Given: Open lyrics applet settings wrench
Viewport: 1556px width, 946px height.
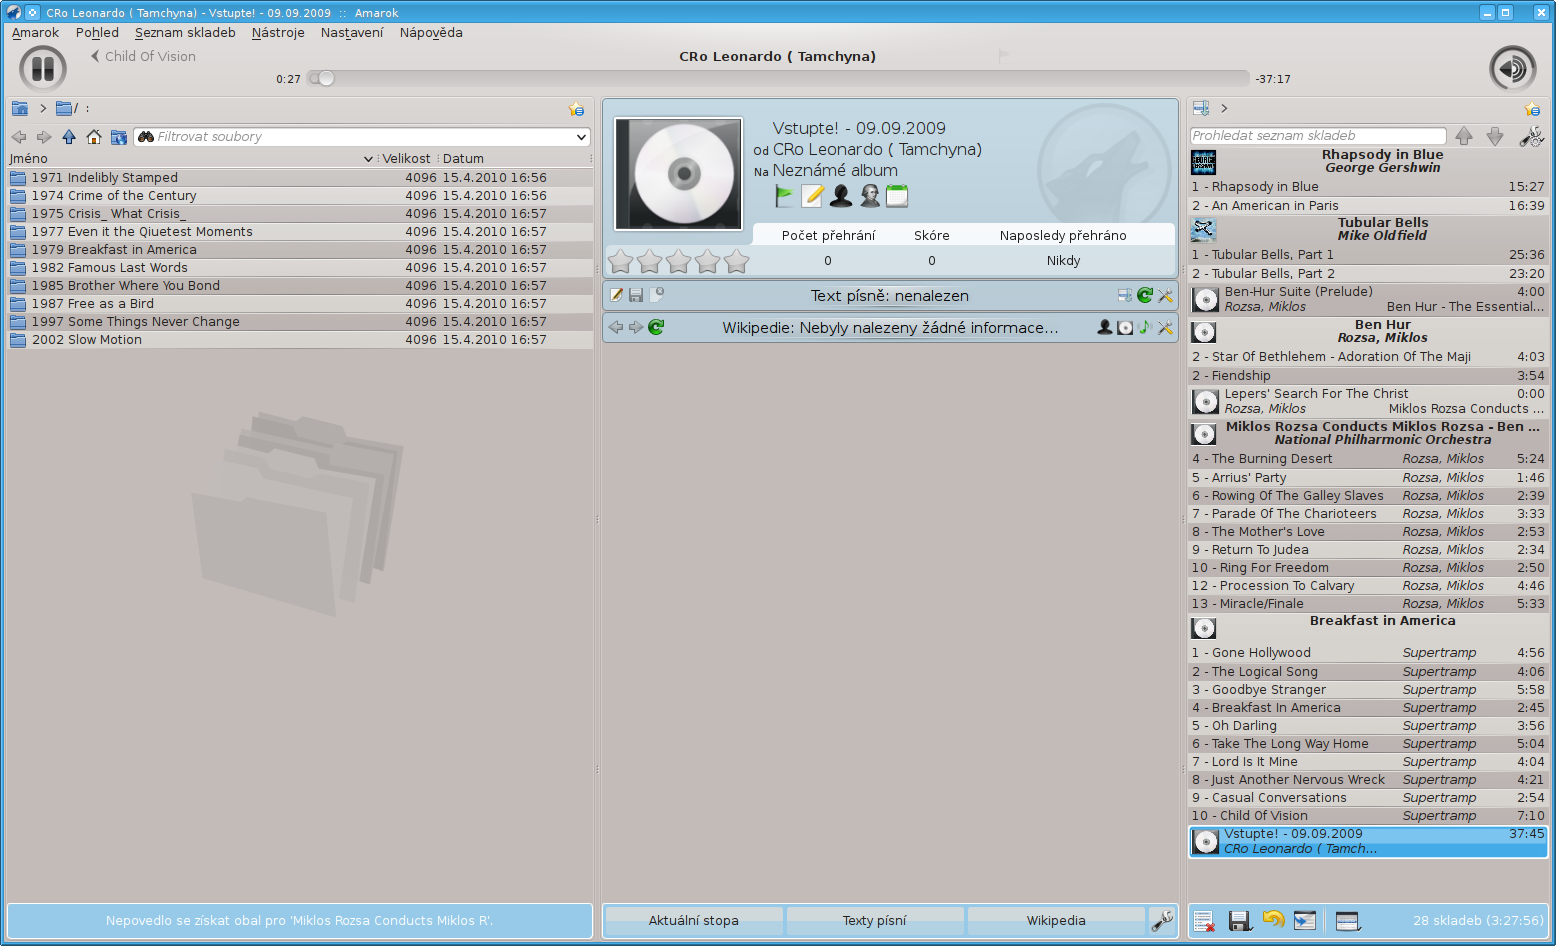Looking at the screenshot, I should pos(1165,295).
